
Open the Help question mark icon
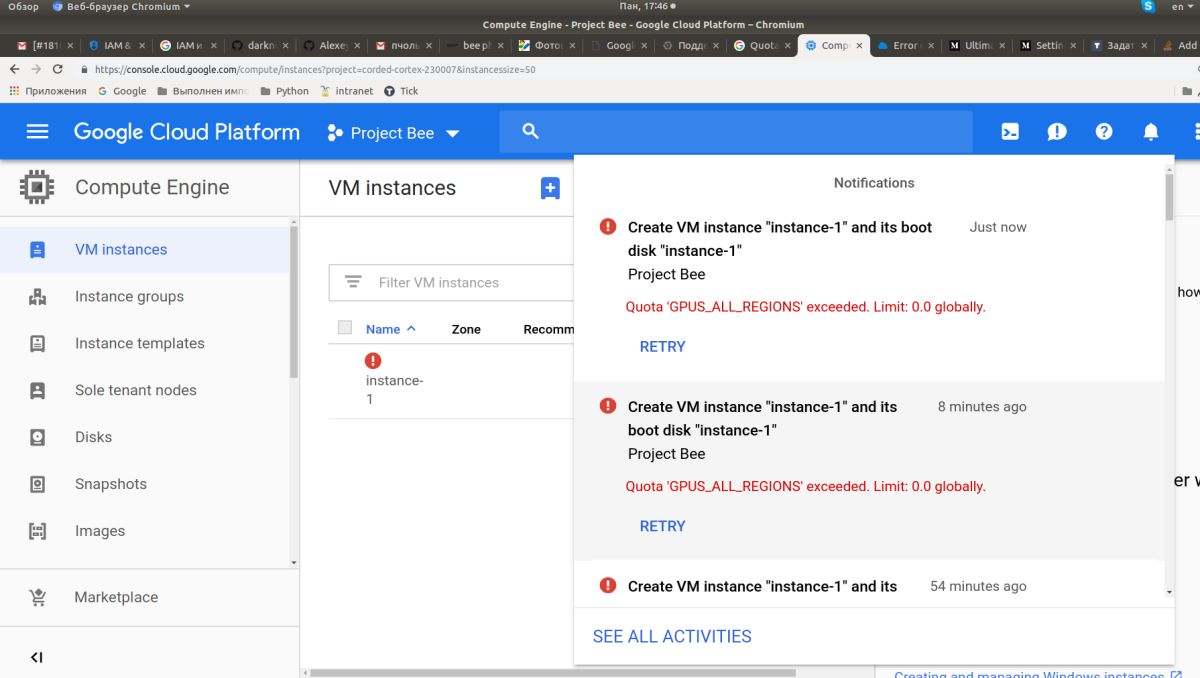point(1104,132)
